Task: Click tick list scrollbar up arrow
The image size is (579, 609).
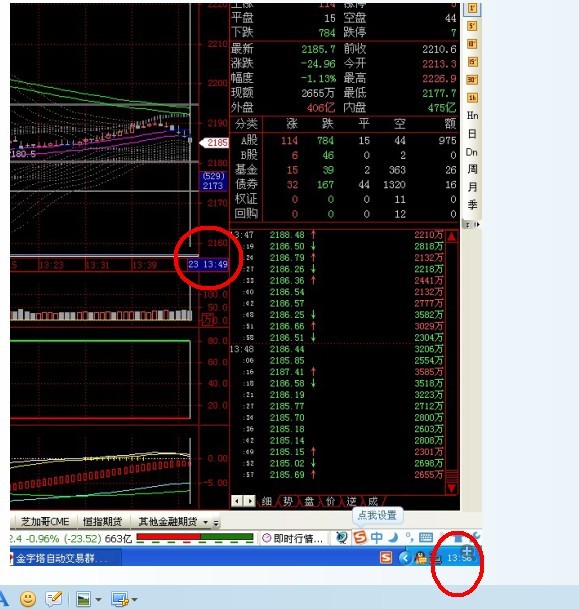Action: [x=452, y=237]
